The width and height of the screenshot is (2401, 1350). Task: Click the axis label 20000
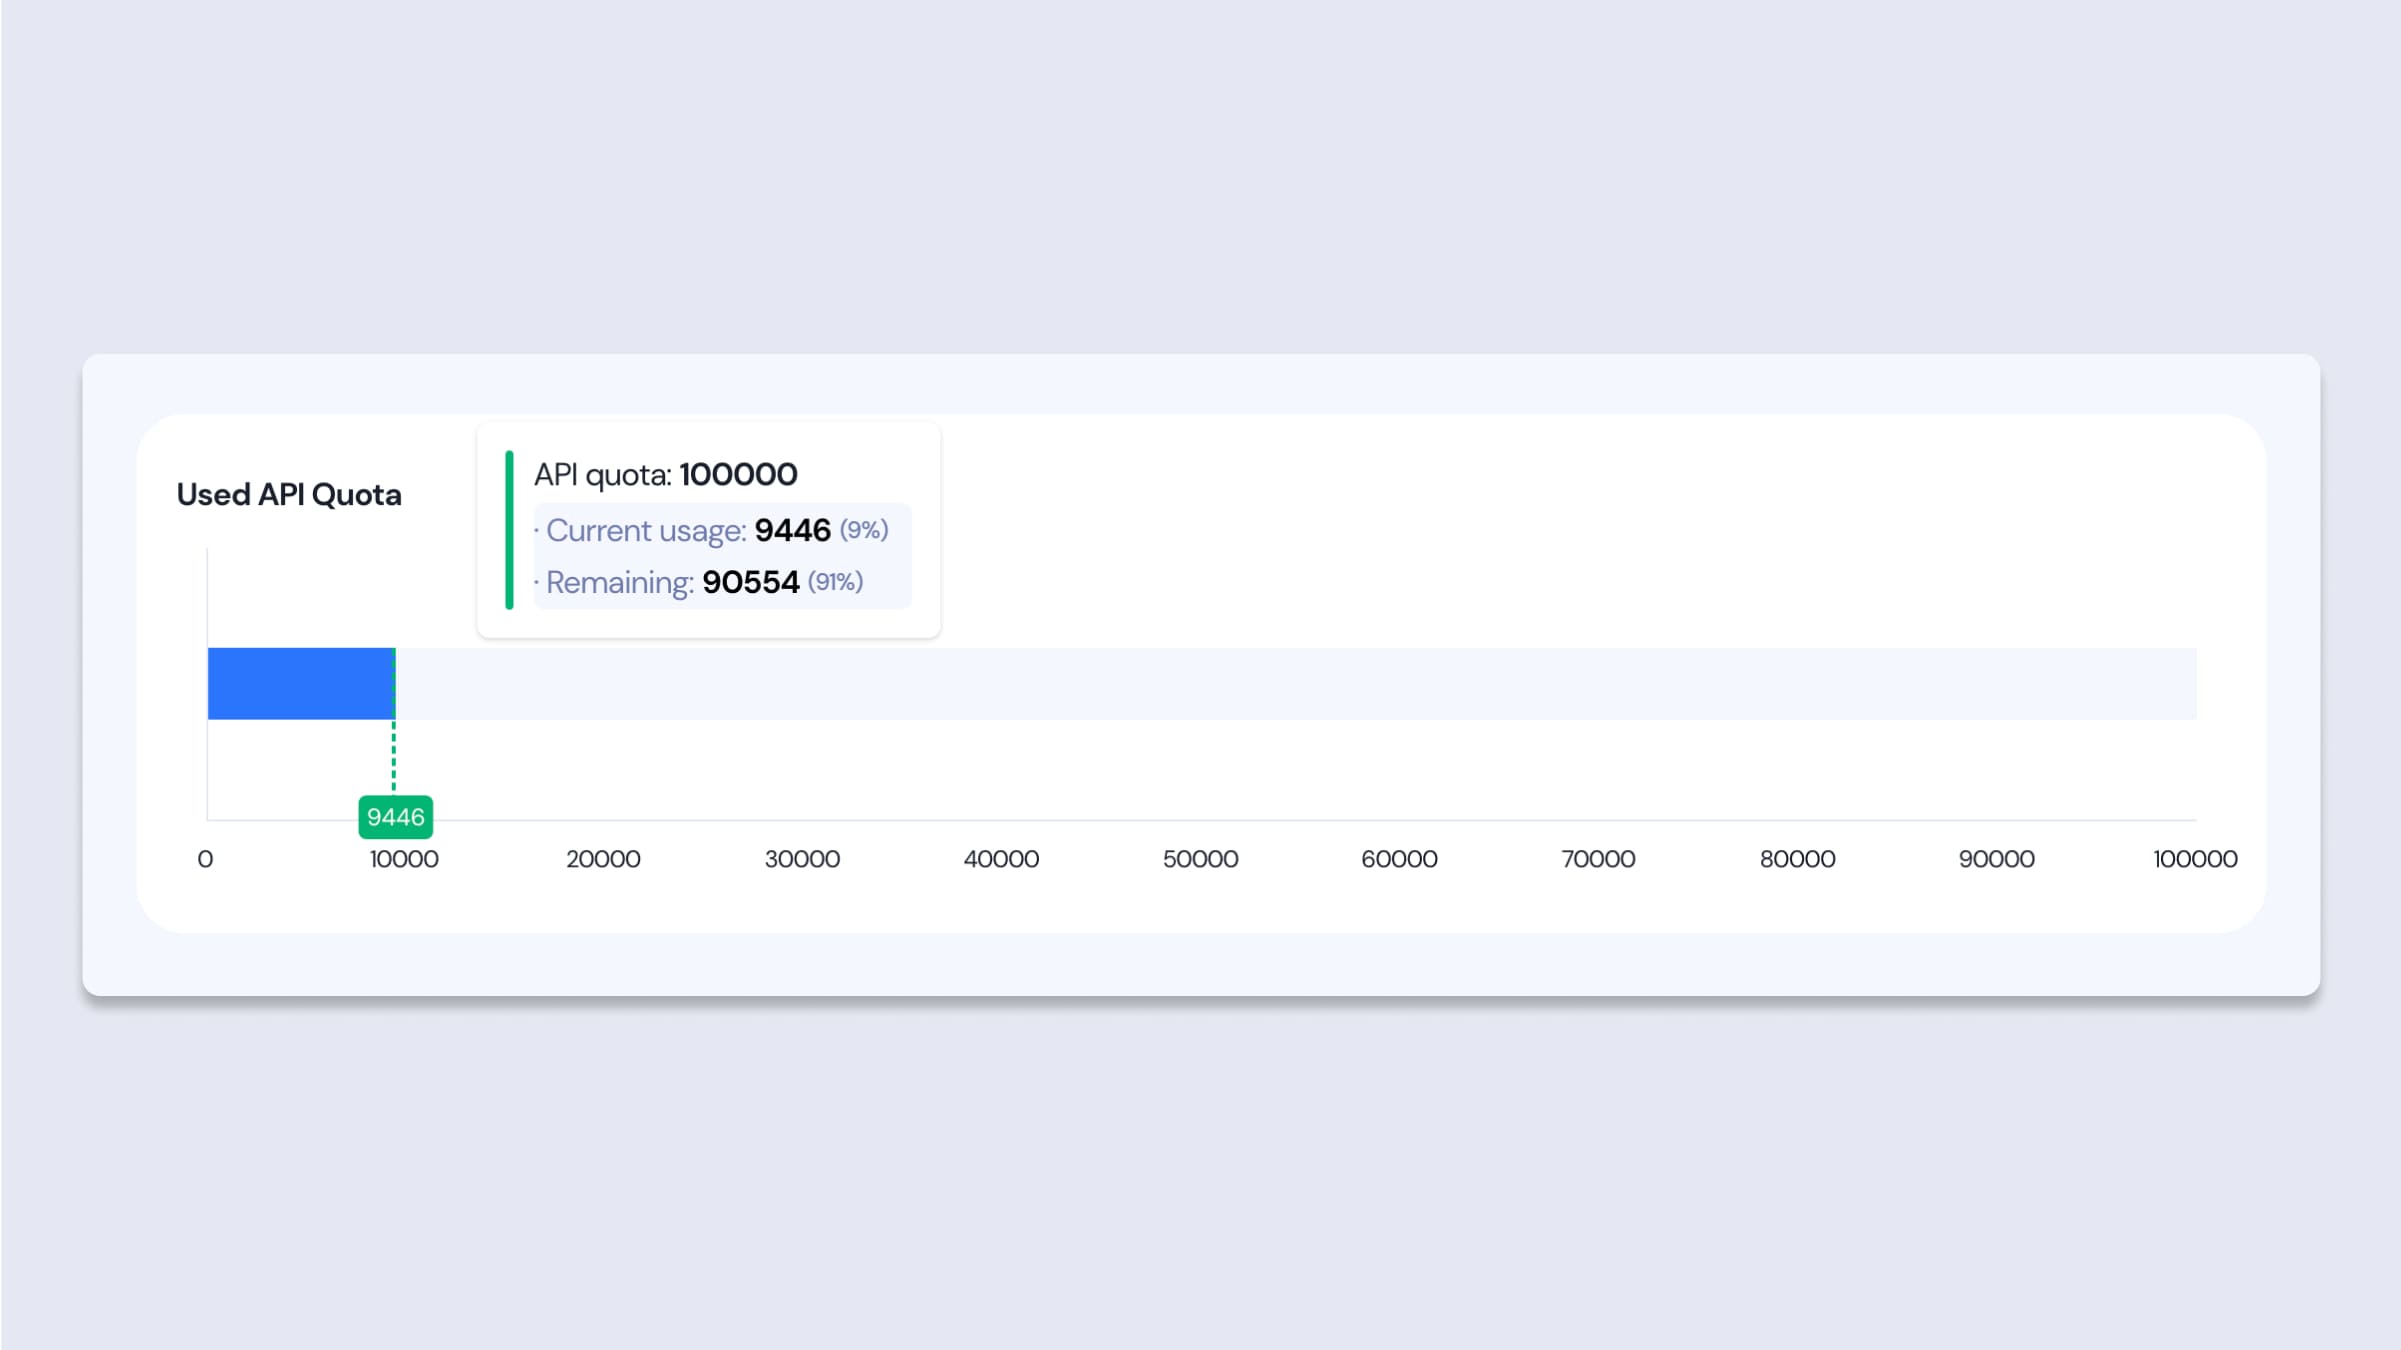(603, 859)
